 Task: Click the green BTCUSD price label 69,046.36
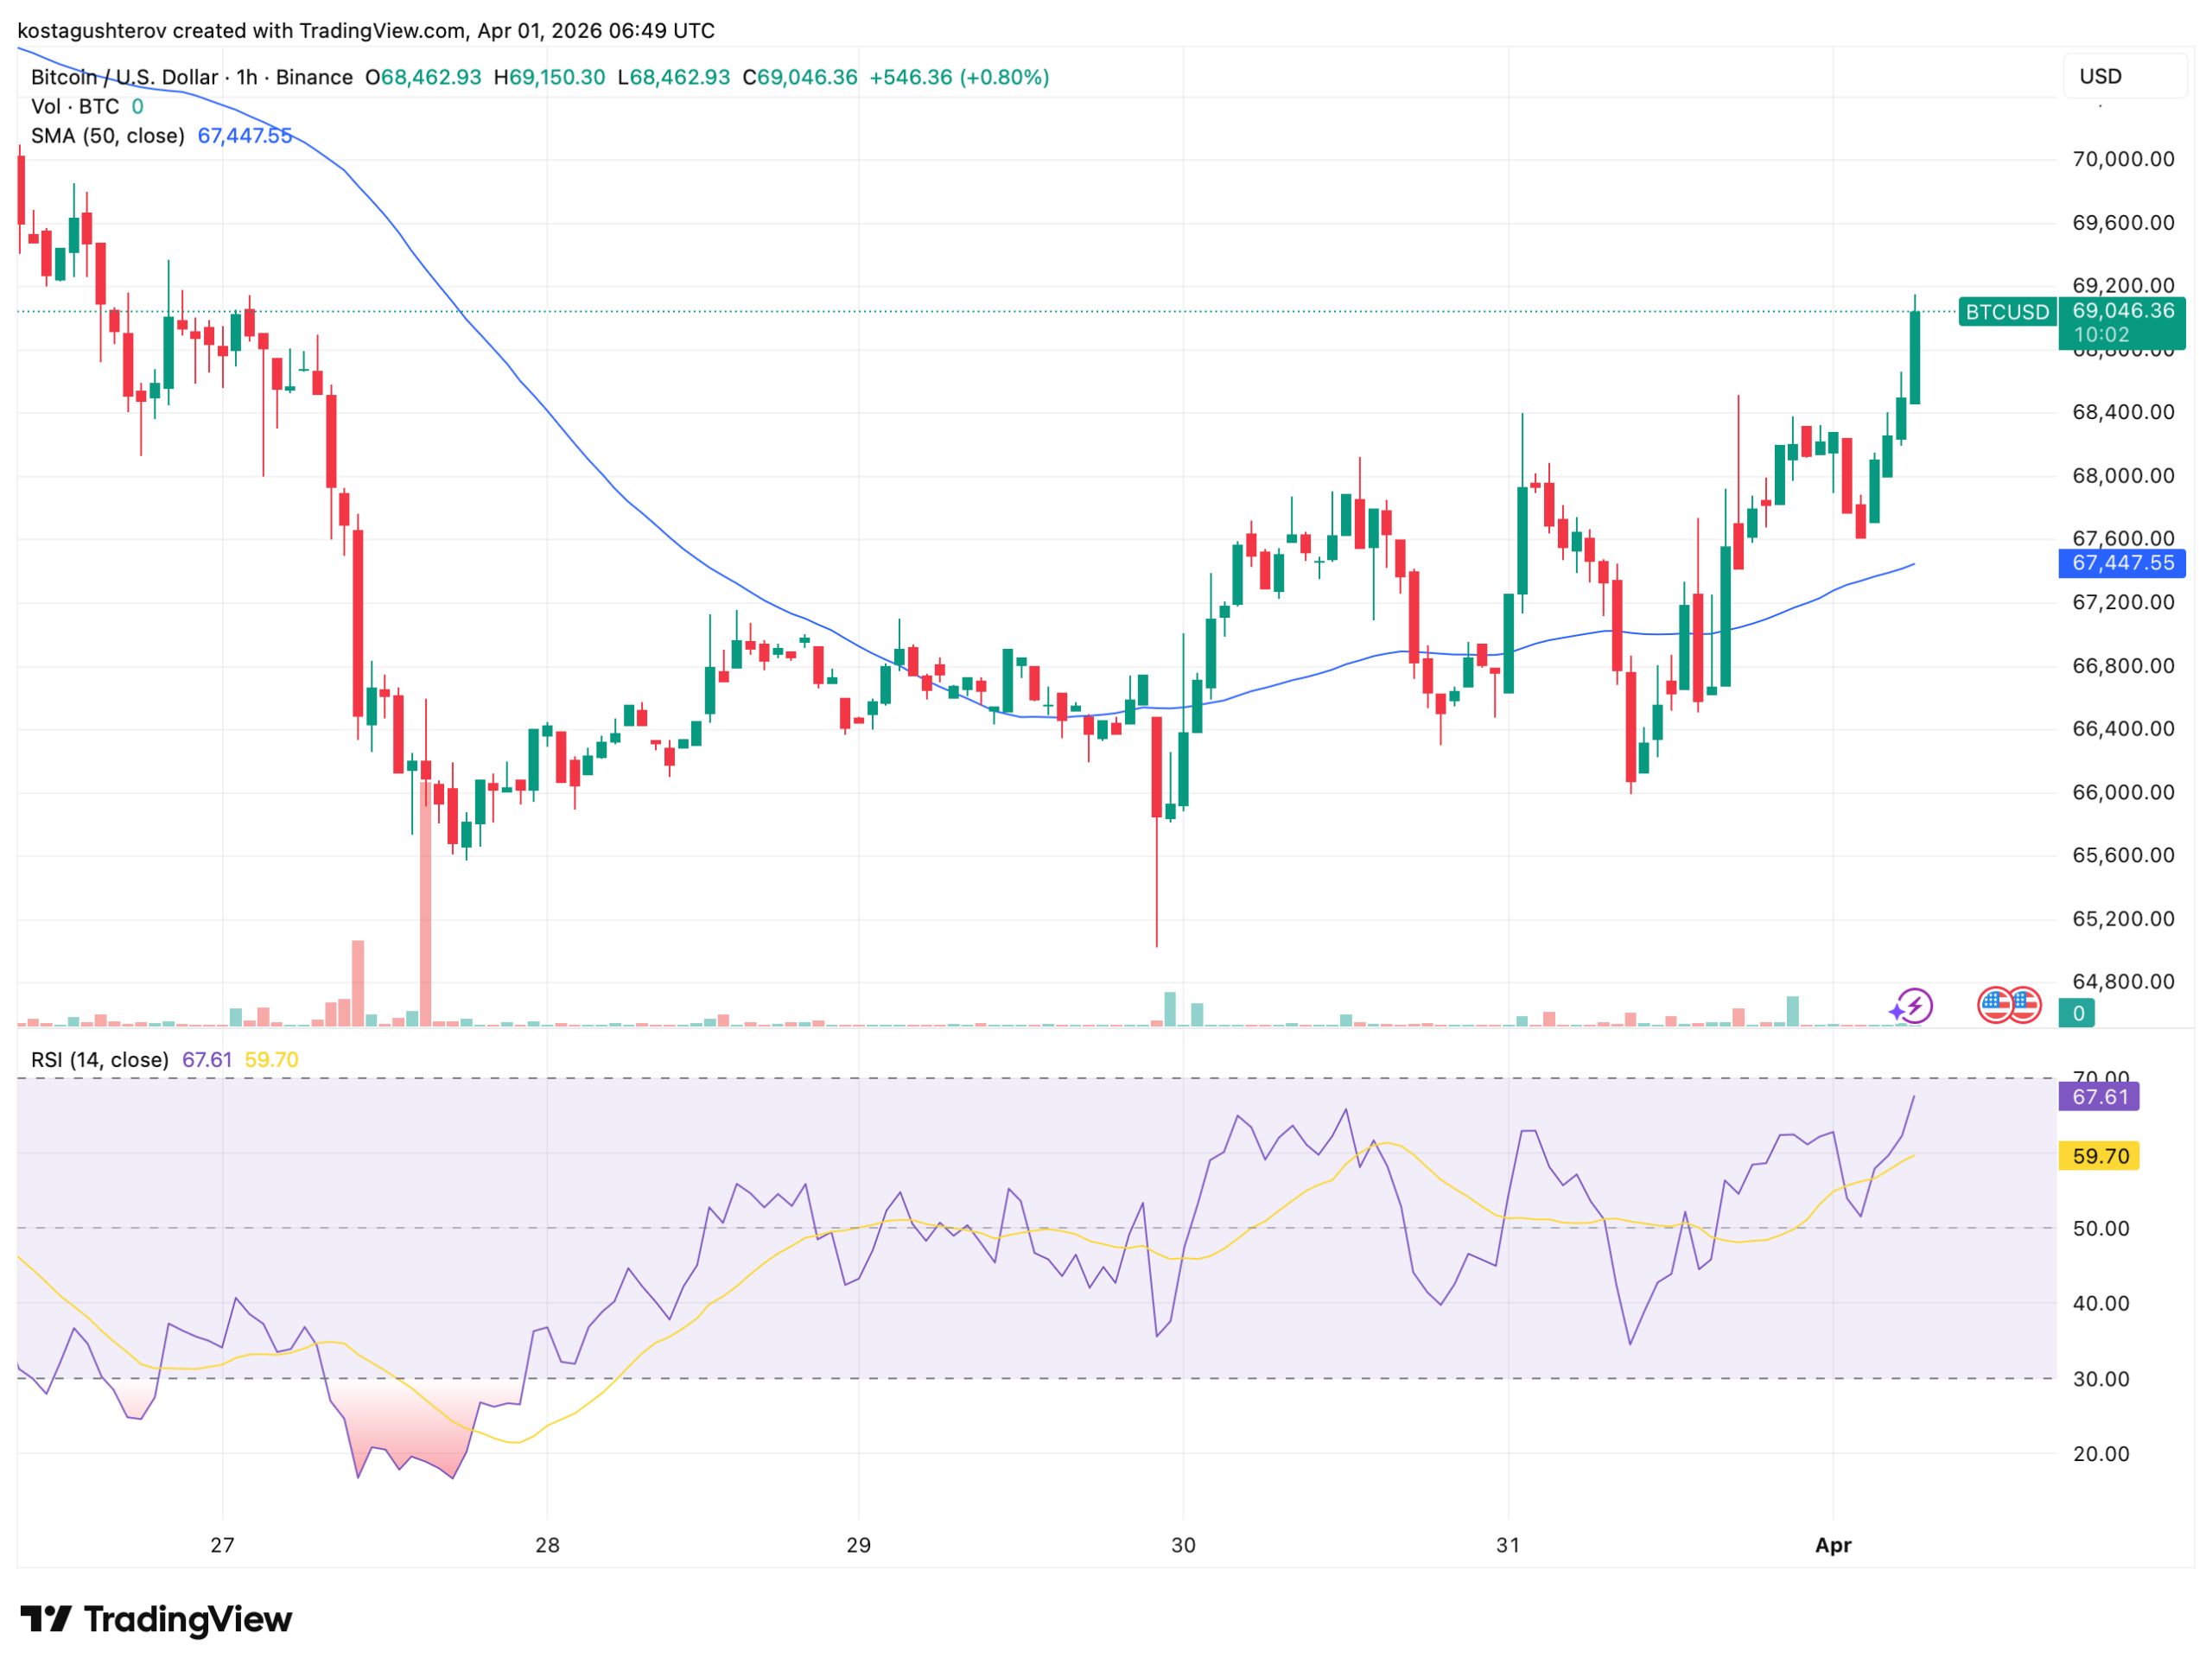[x=2122, y=312]
